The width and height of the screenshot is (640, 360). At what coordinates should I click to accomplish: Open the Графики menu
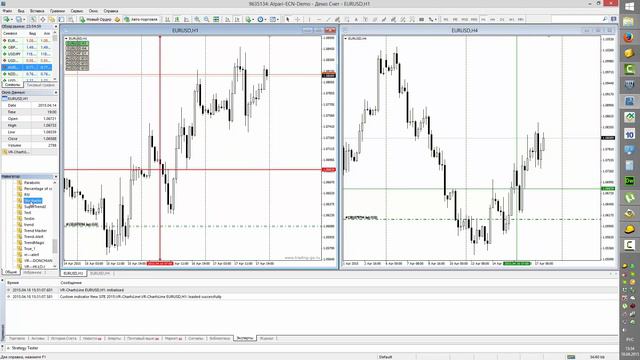pyautogui.click(x=57, y=11)
